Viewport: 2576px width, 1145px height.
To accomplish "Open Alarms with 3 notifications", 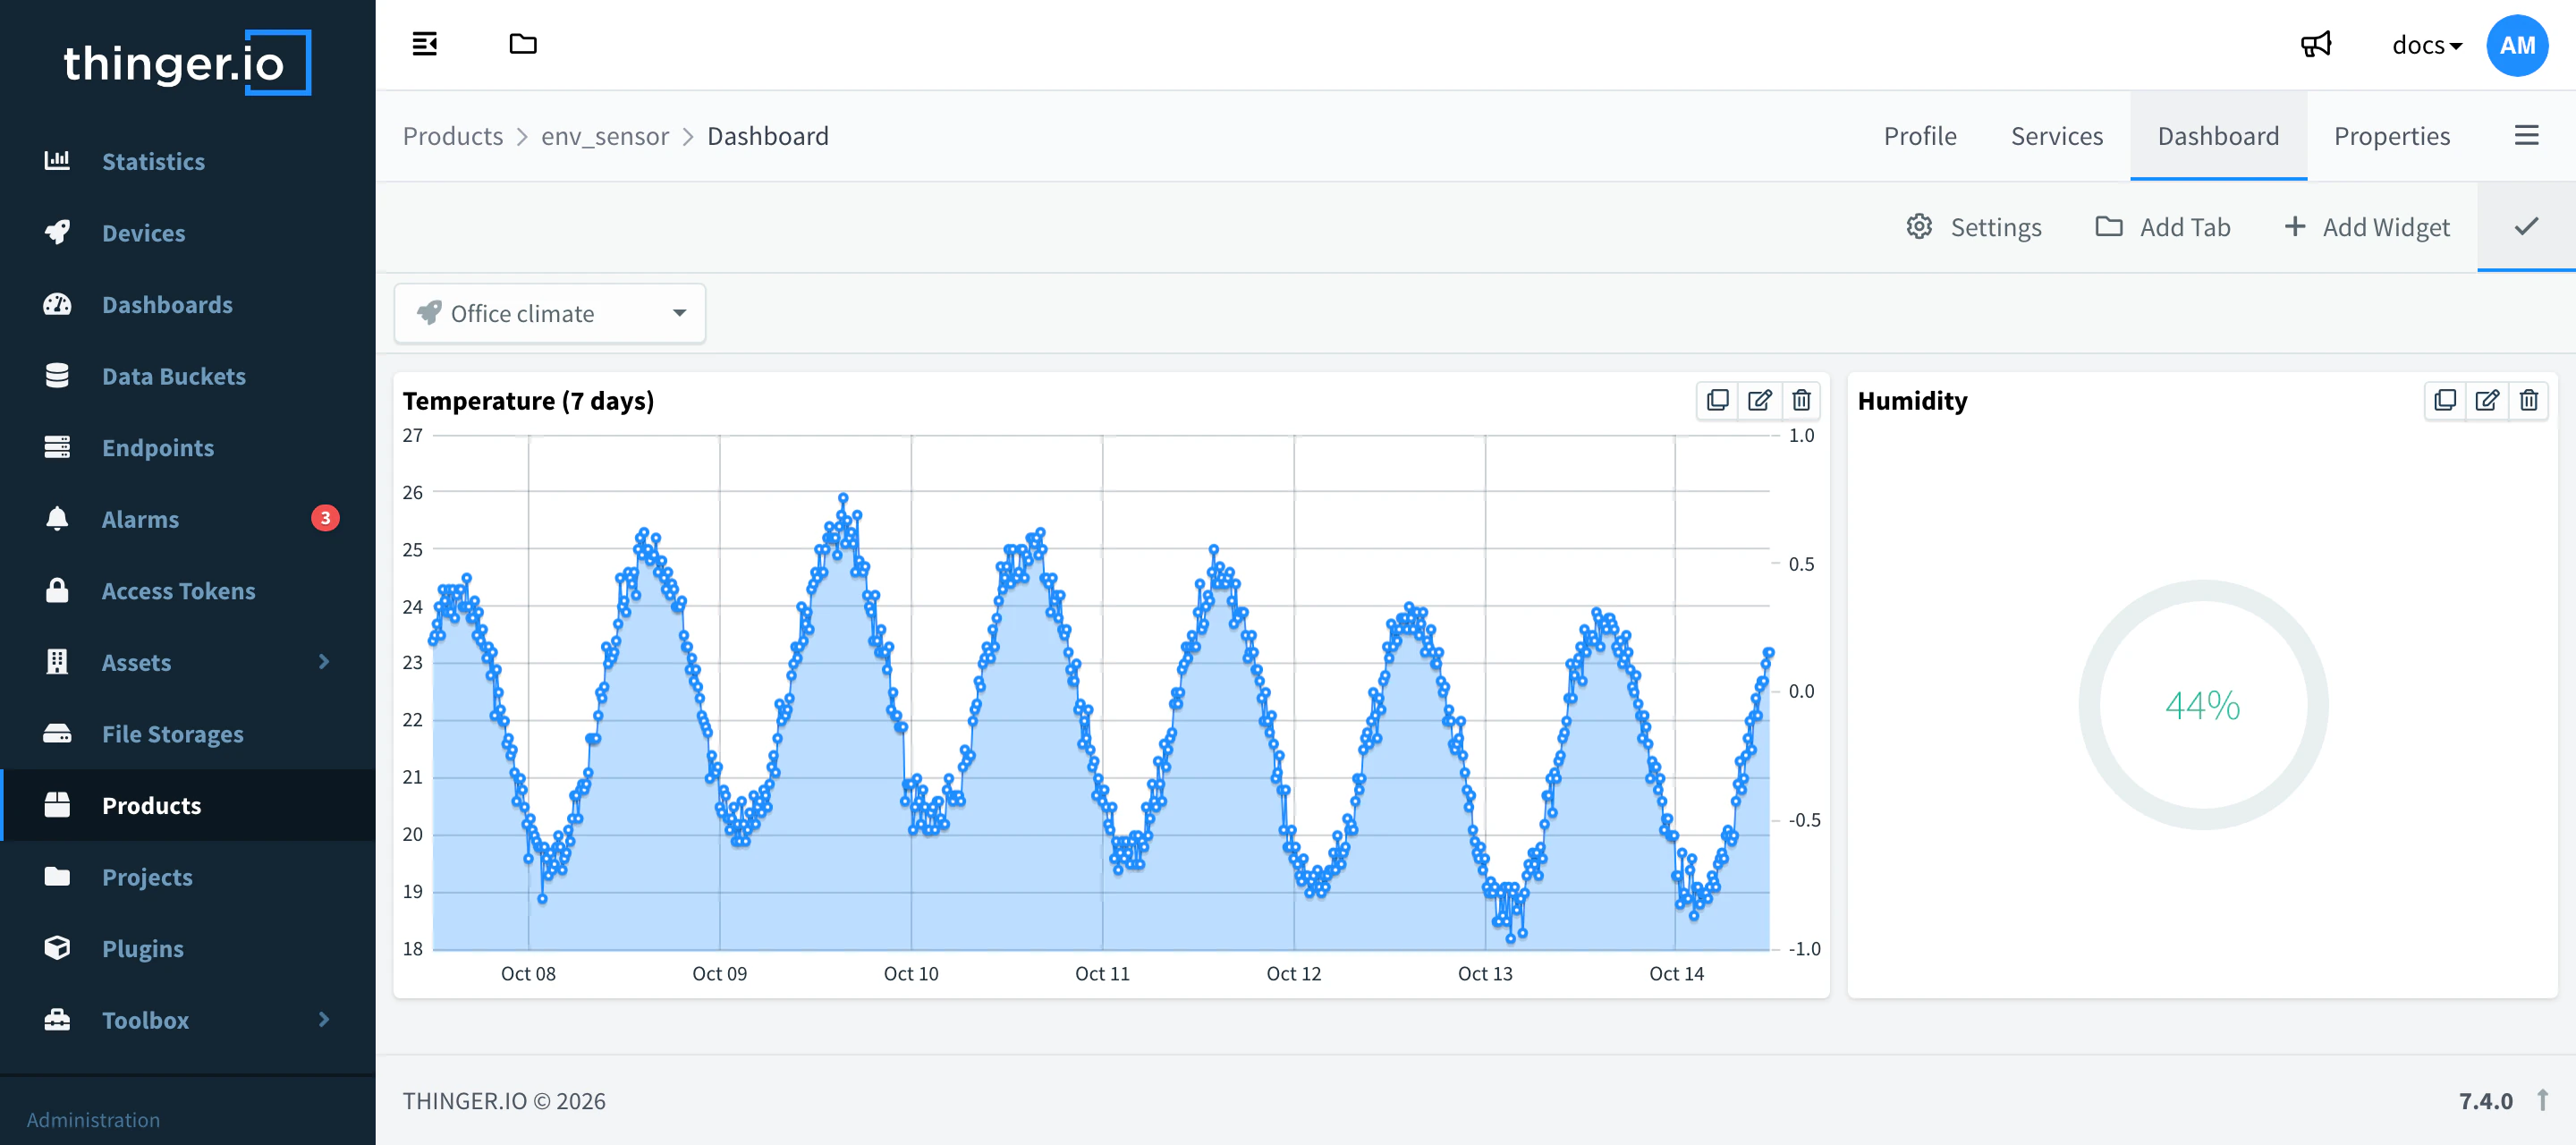I will [188, 519].
